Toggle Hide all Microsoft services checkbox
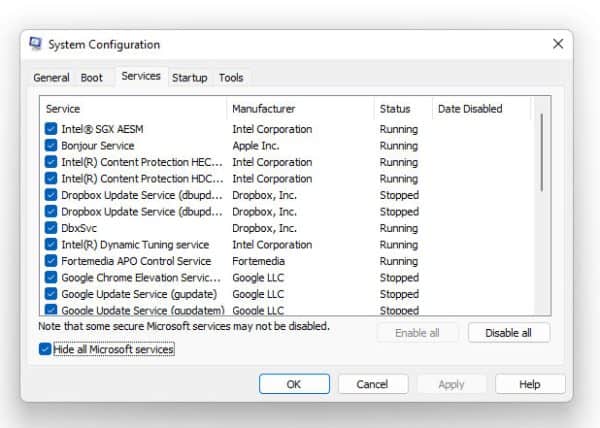This screenshot has height=428, width=600. tap(45, 350)
